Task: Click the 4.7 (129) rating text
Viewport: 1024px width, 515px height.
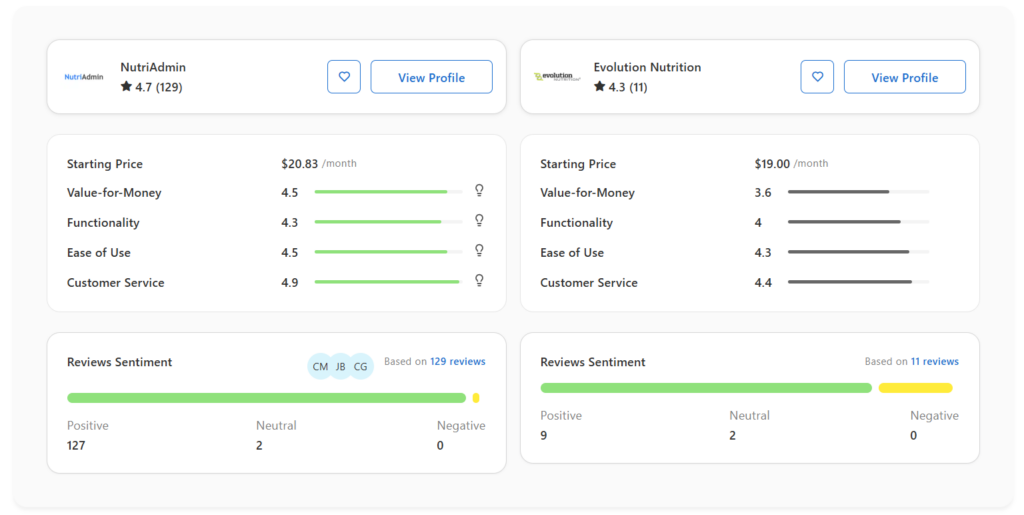Action: point(159,87)
